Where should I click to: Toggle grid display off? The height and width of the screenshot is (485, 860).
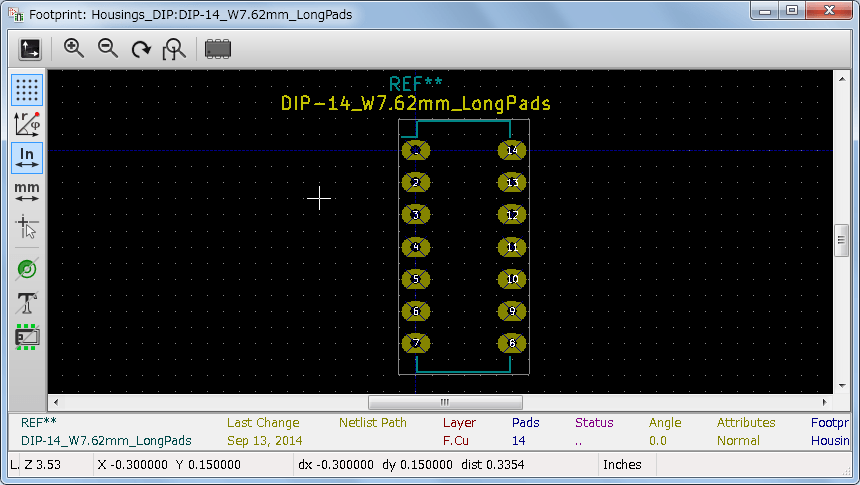coord(27,90)
